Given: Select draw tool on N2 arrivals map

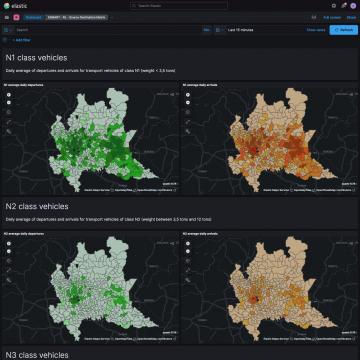Looking at the screenshot, I should tap(188, 280).
